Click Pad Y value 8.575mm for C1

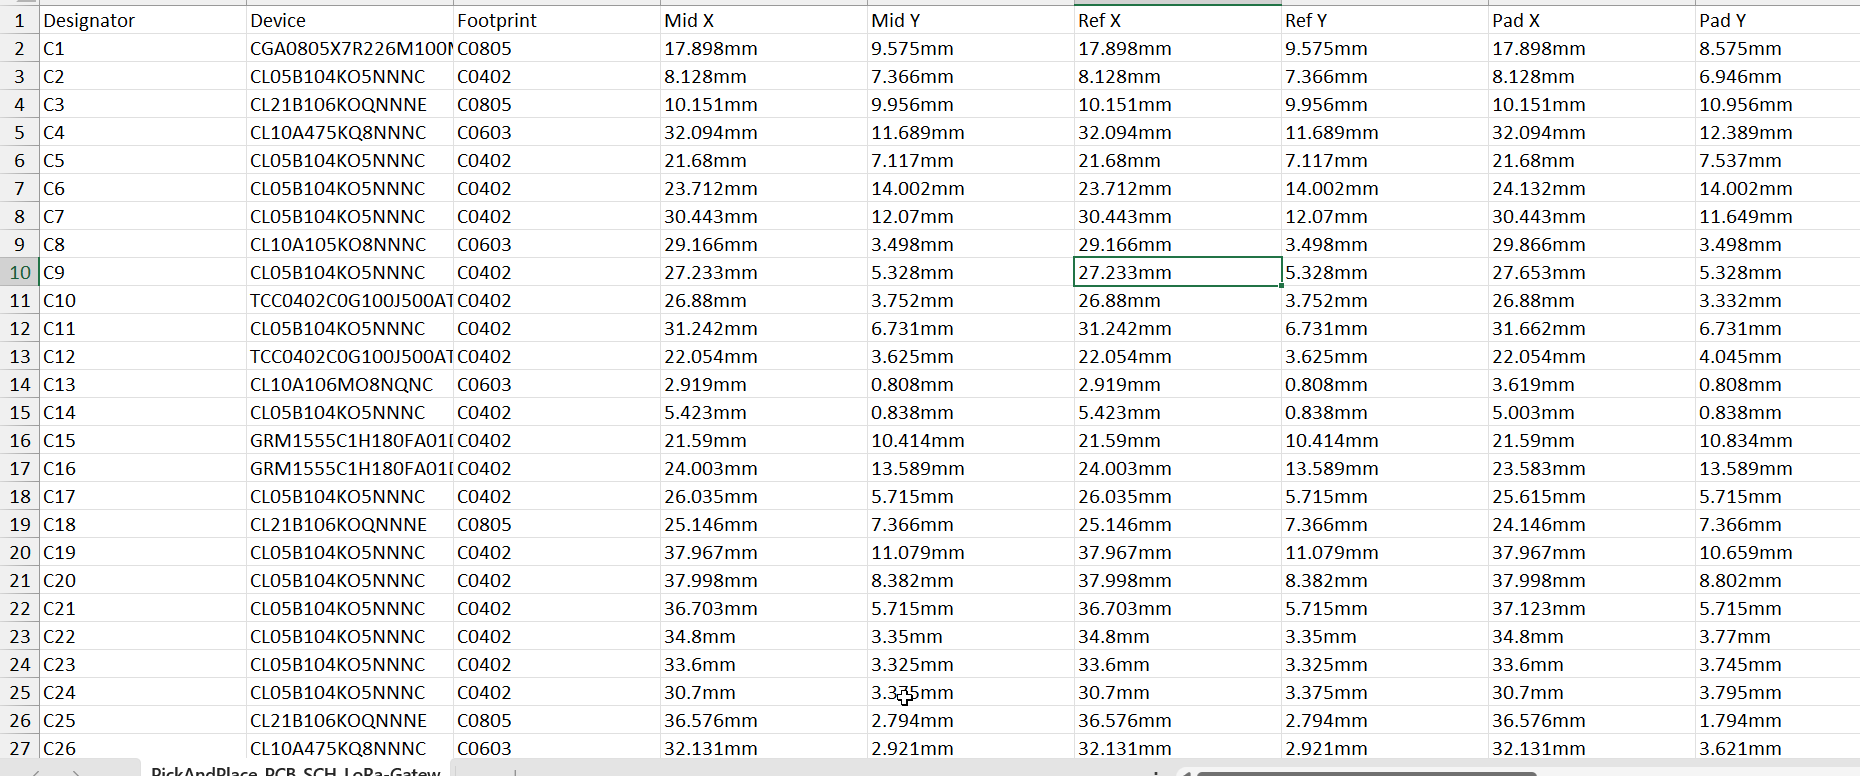coord(1777,48)
